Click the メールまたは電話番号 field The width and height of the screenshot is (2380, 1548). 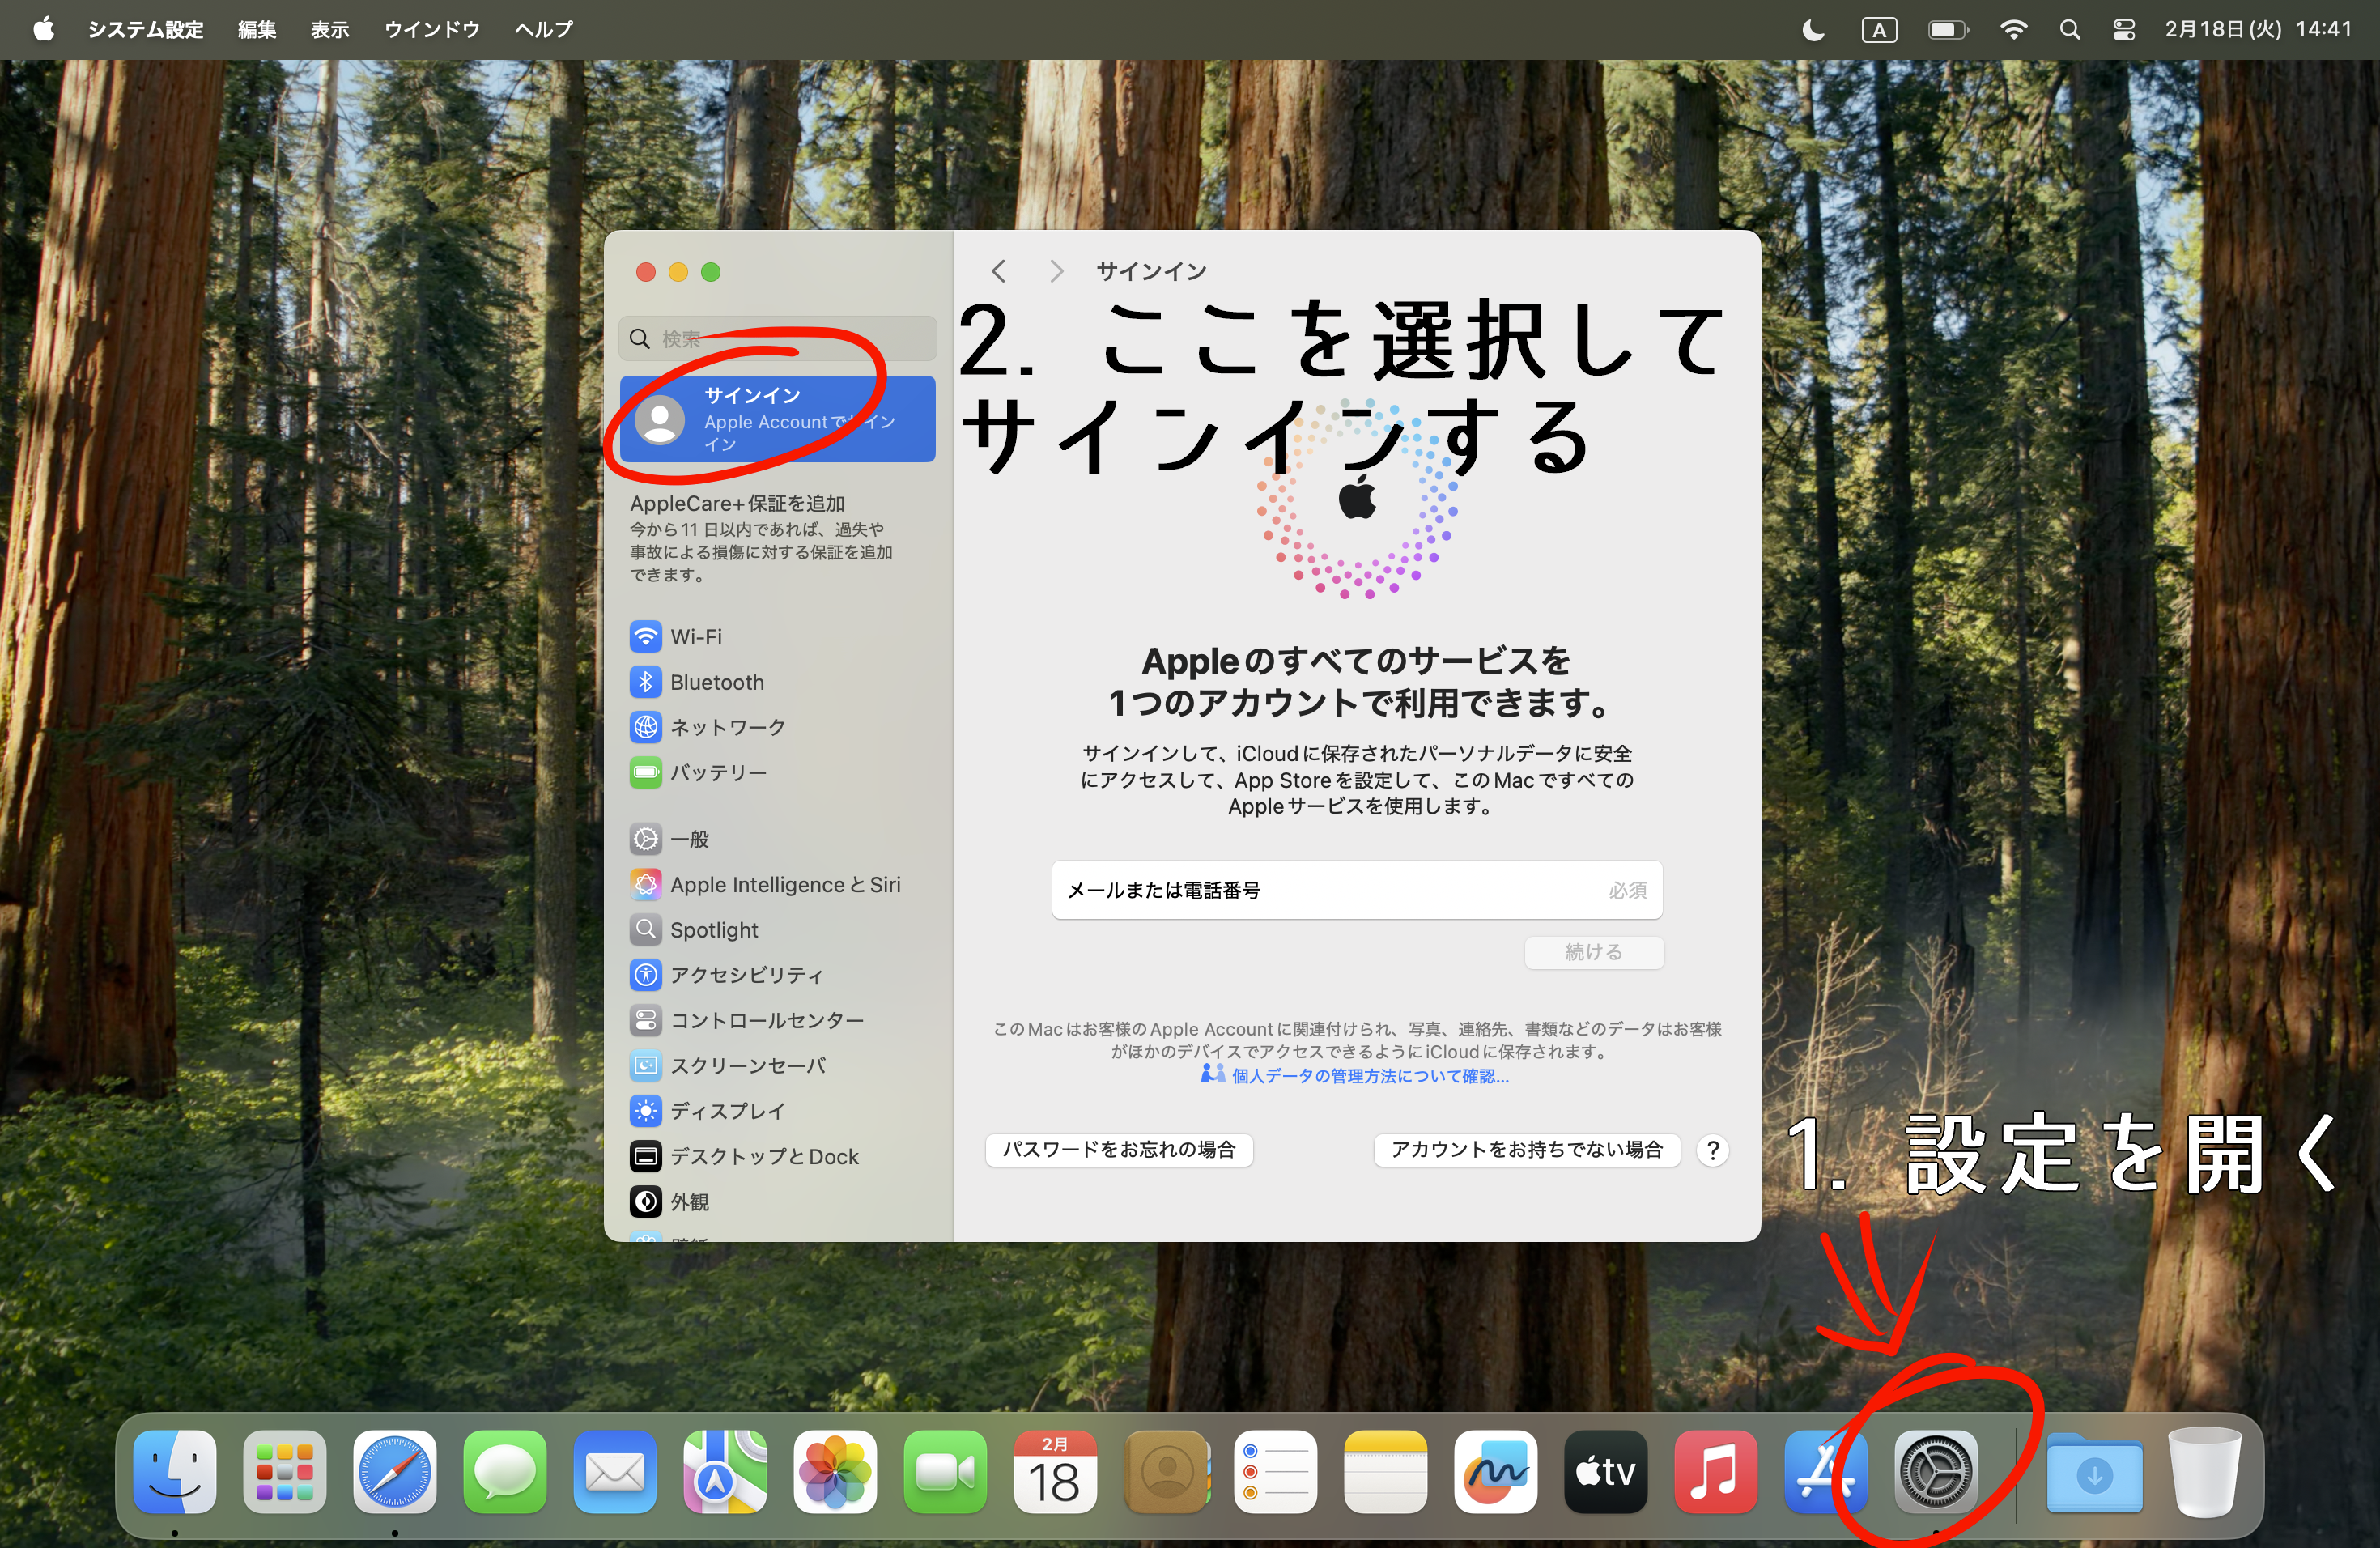click(x=1357, y=890)
